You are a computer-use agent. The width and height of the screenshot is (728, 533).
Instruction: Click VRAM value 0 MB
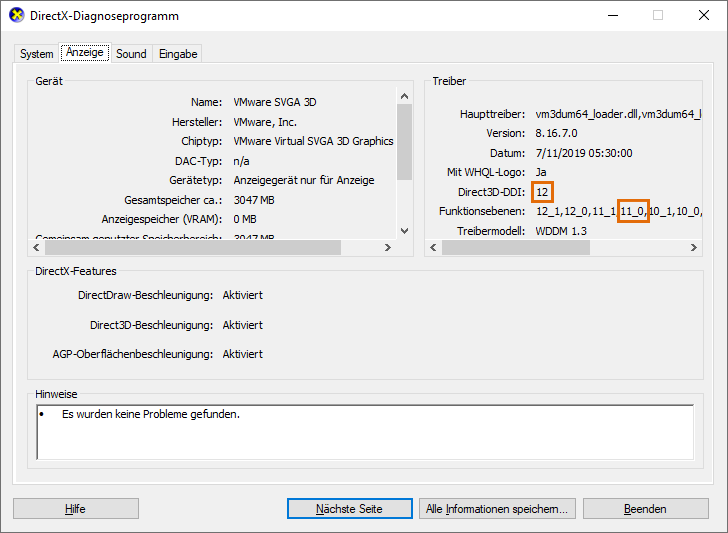coord(245,219)
